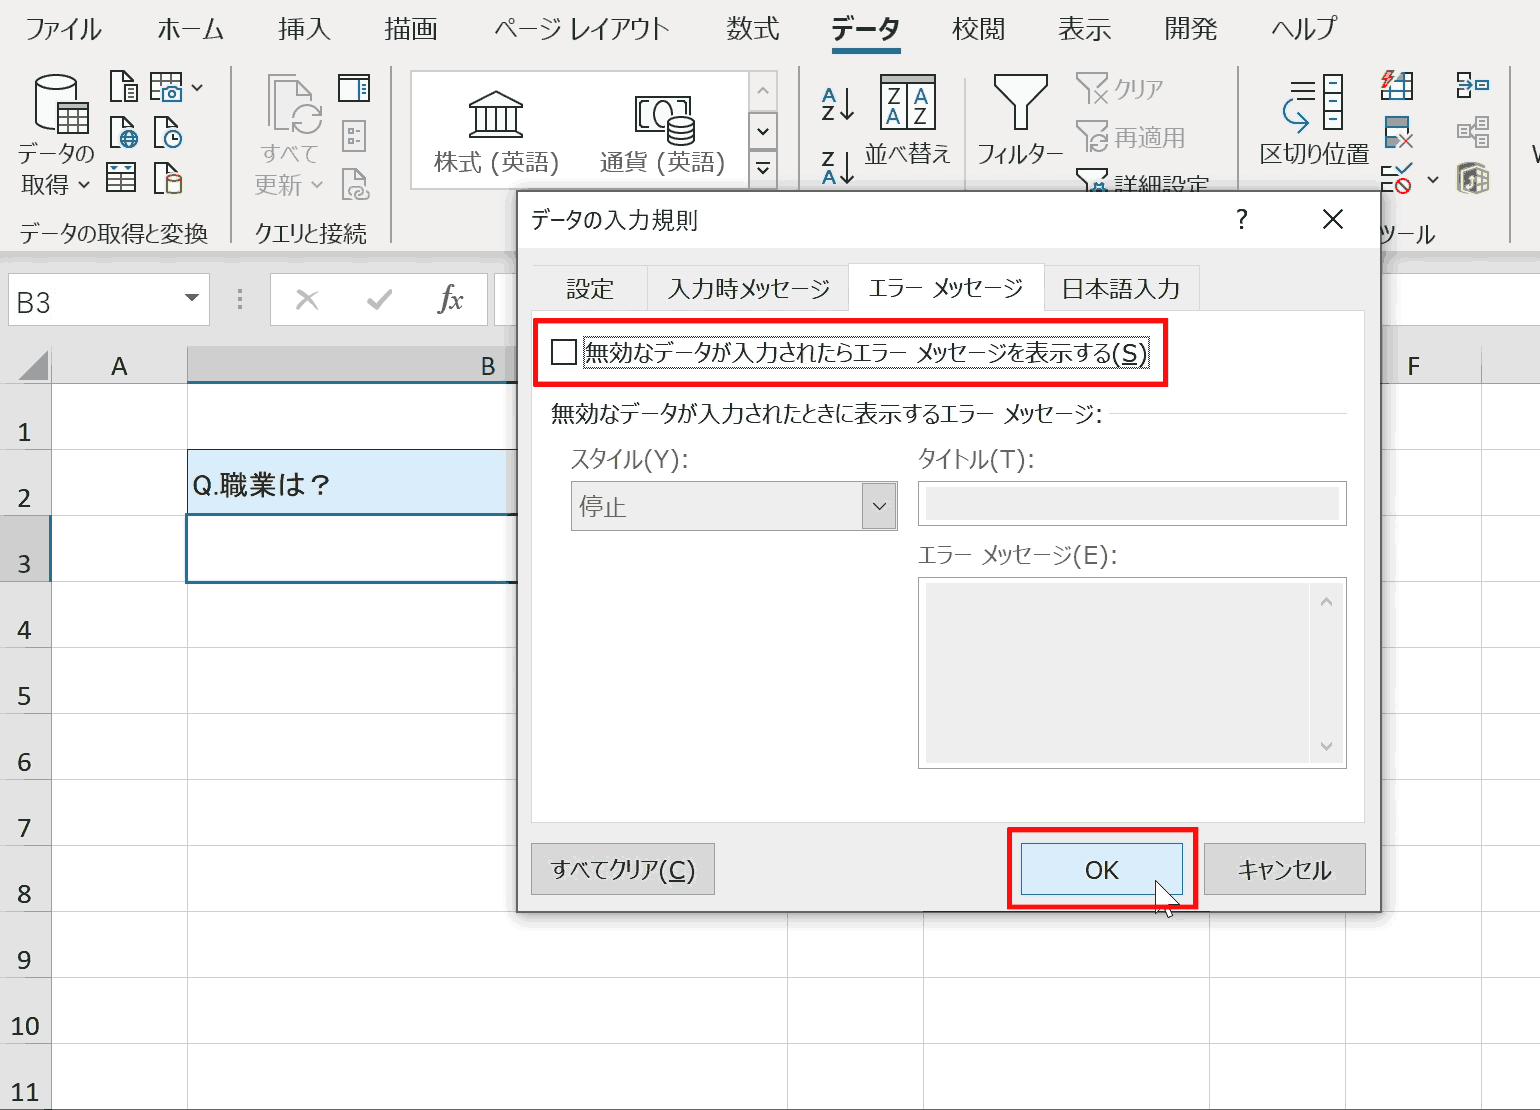Click the Manage Data Model icon

point(1473,179)
